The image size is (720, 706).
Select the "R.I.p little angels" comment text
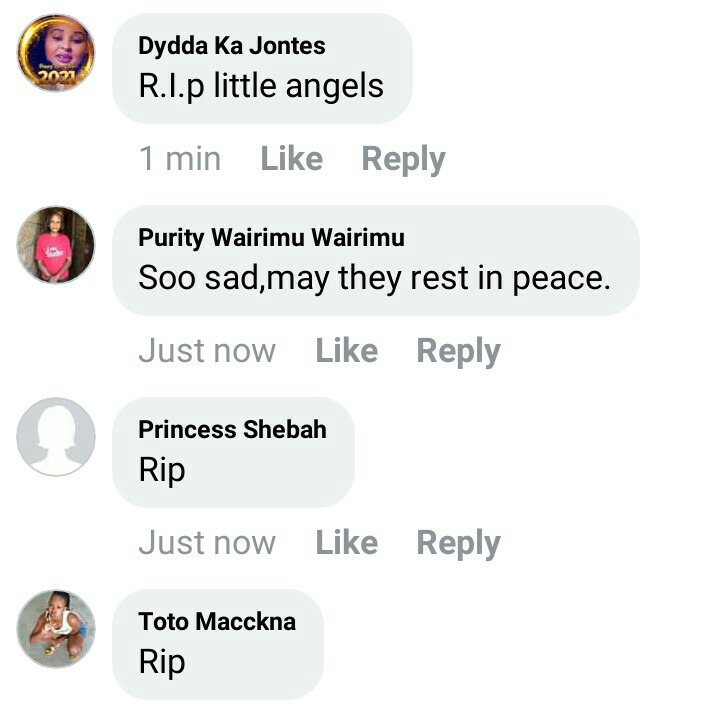point(261,86)
